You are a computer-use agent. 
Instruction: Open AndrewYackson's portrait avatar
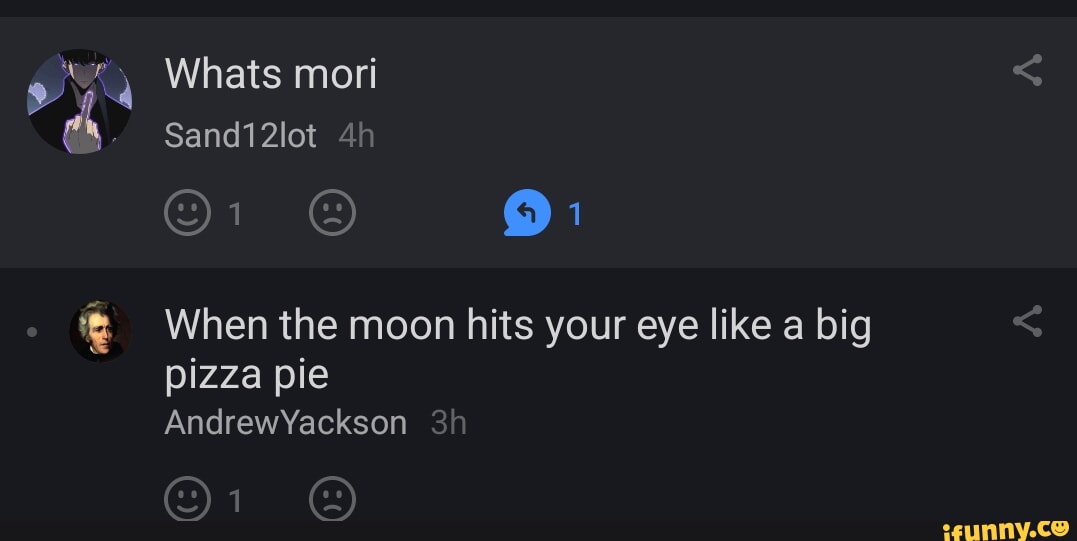pos(100,331)
